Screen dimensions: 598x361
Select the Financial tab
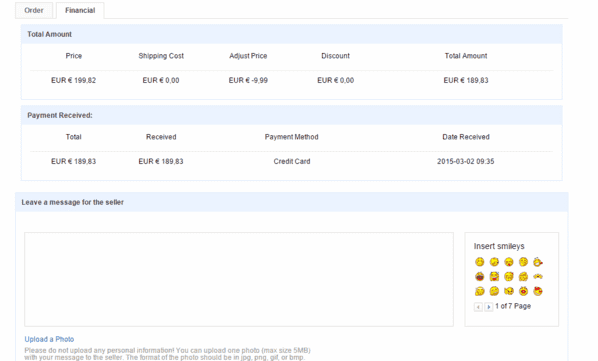click(x=80, y=10)
